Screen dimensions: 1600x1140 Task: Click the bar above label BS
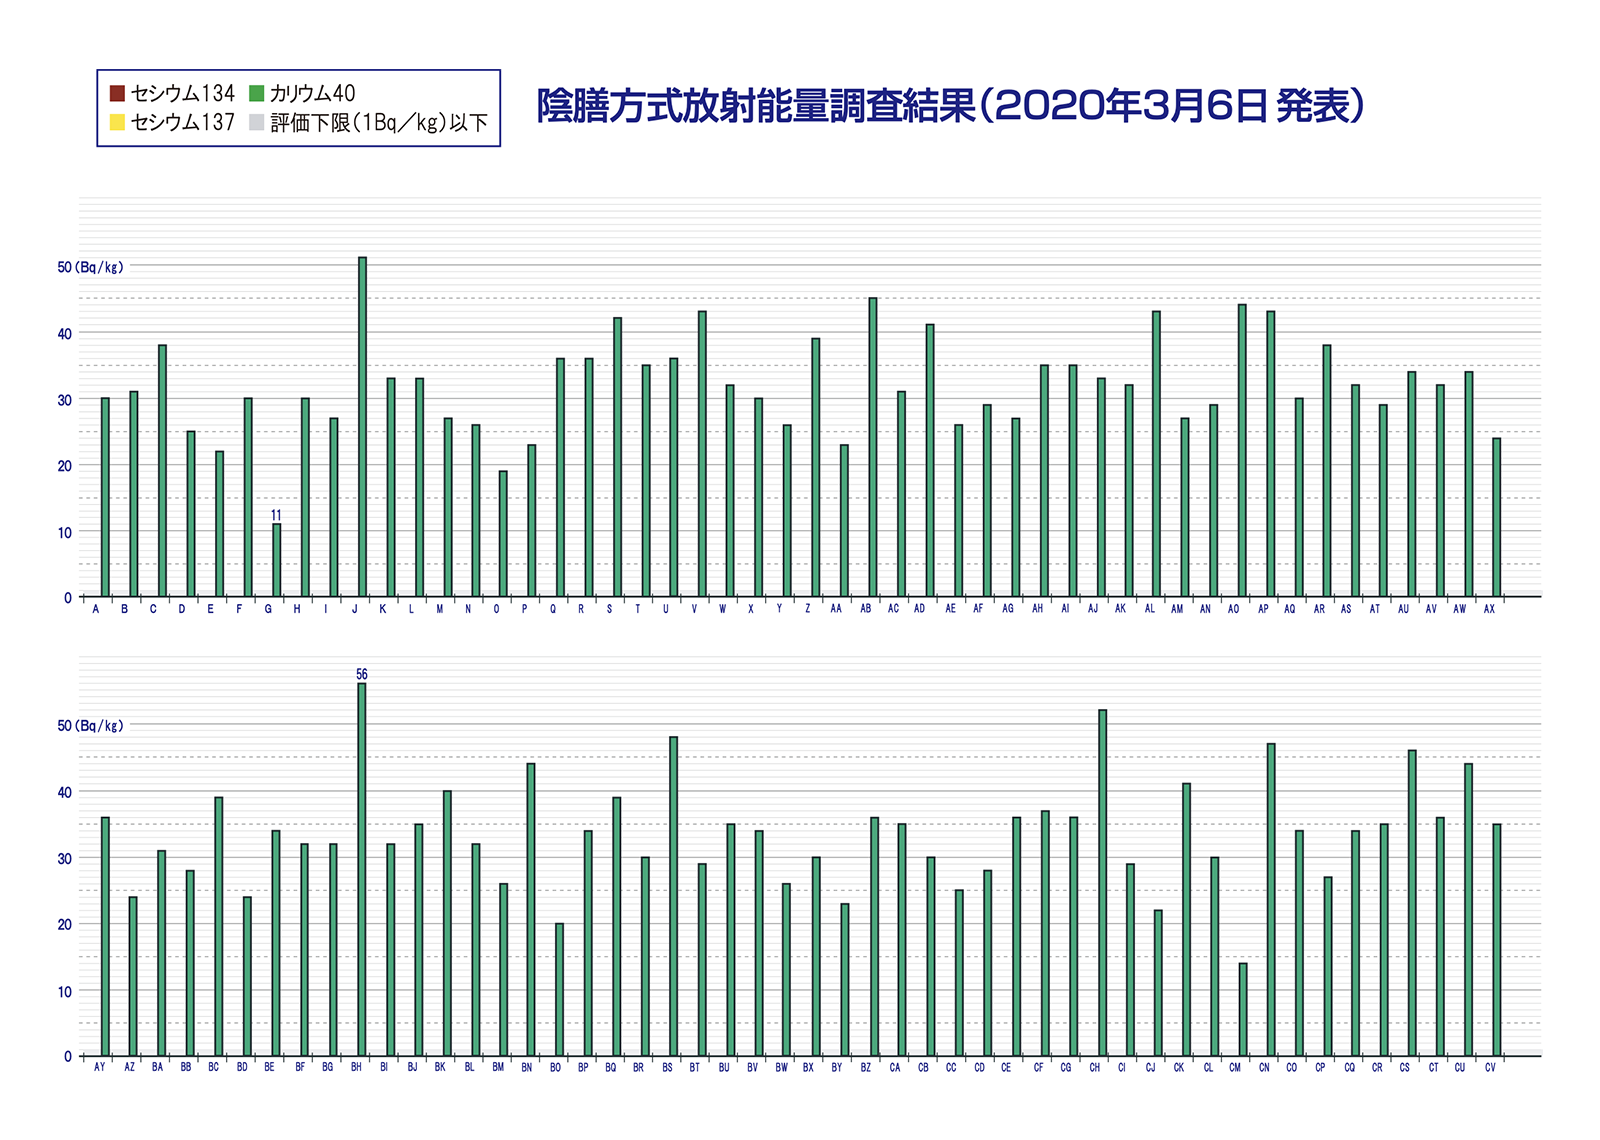pyautogui.click(x=674, y=896)
